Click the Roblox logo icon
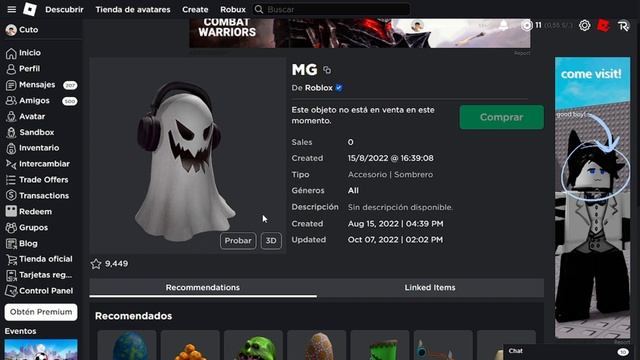 coord(30,9)
